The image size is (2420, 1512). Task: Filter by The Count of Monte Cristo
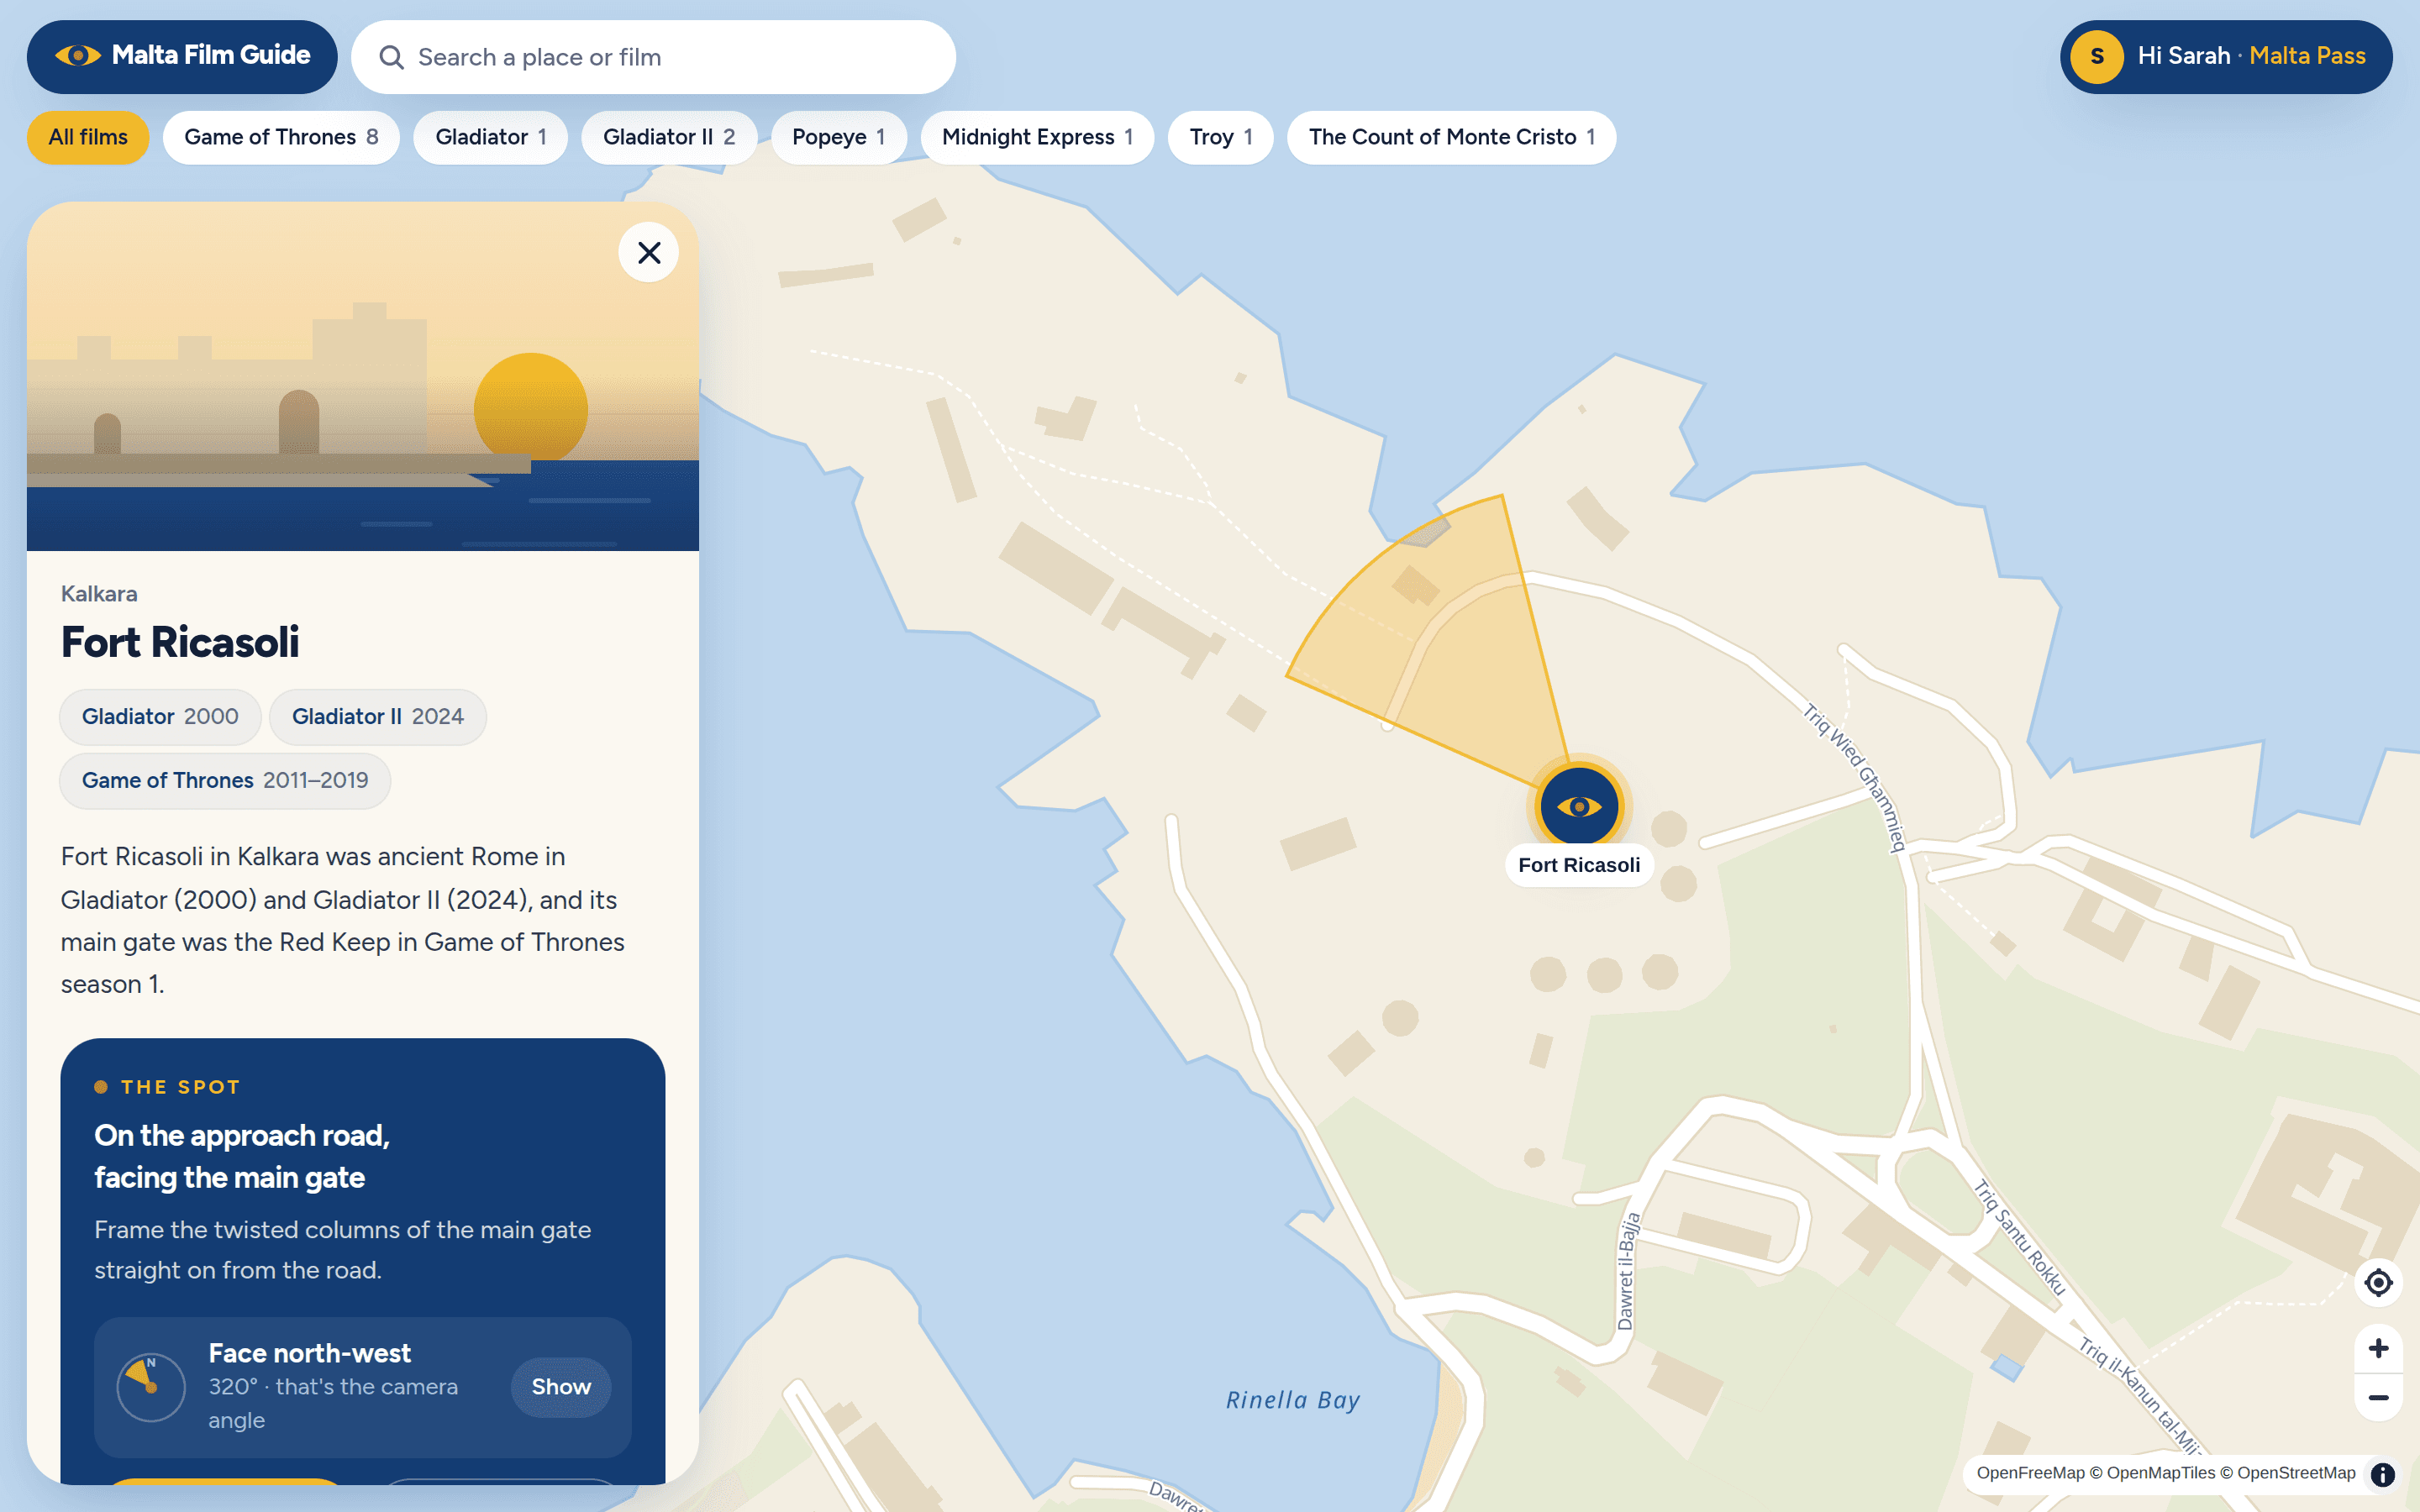click(x=1451, y=137)
